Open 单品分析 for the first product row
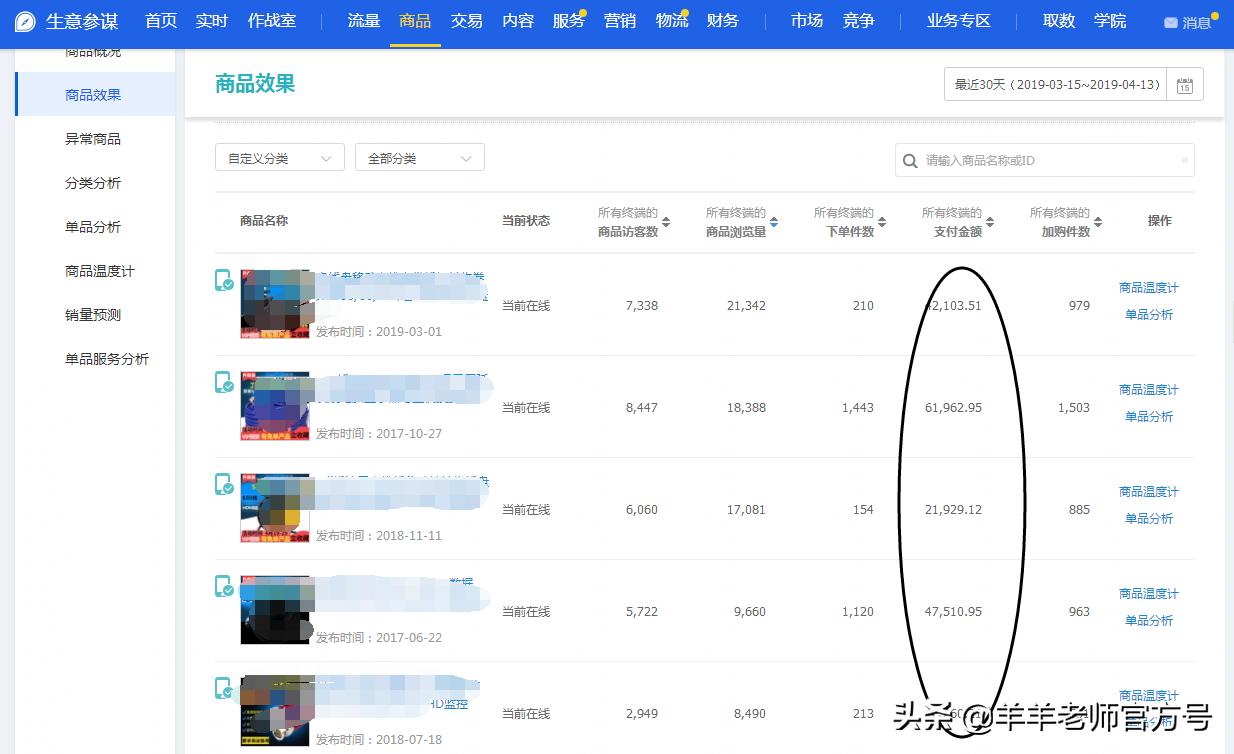This screenshot has width=1234, height=754. (x=1147, y=314)
